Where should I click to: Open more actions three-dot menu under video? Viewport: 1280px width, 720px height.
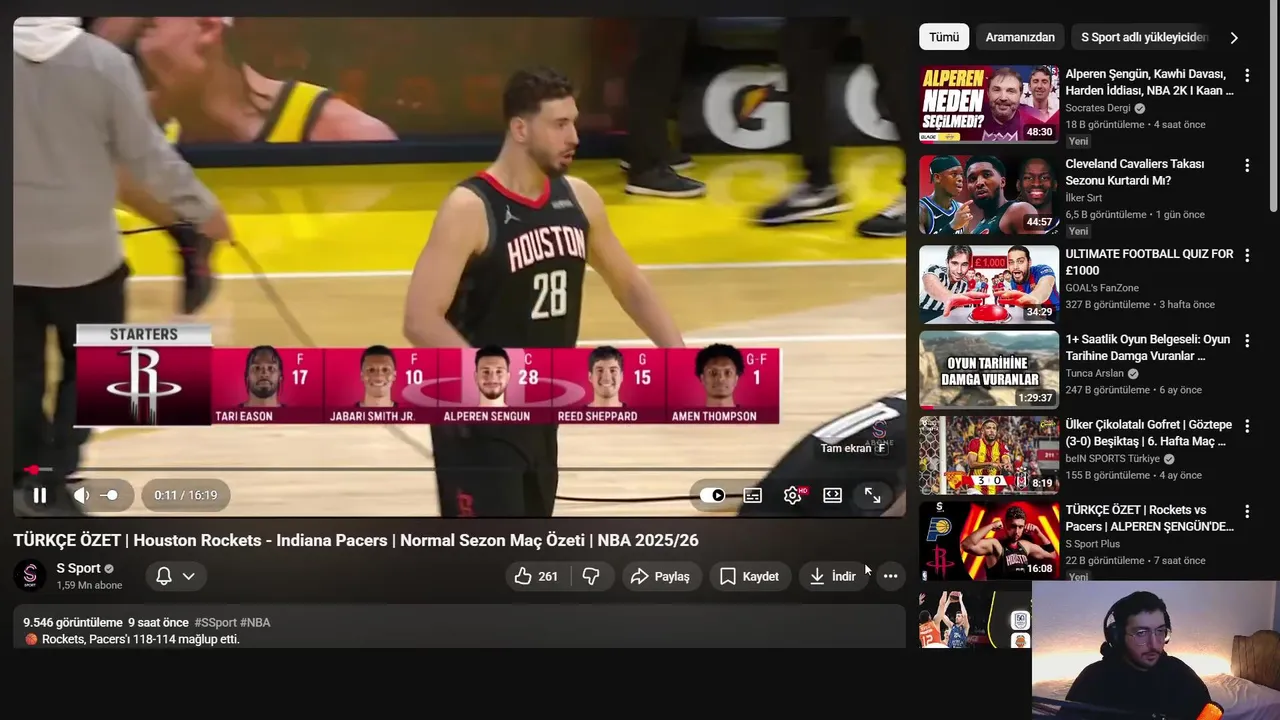890,576
